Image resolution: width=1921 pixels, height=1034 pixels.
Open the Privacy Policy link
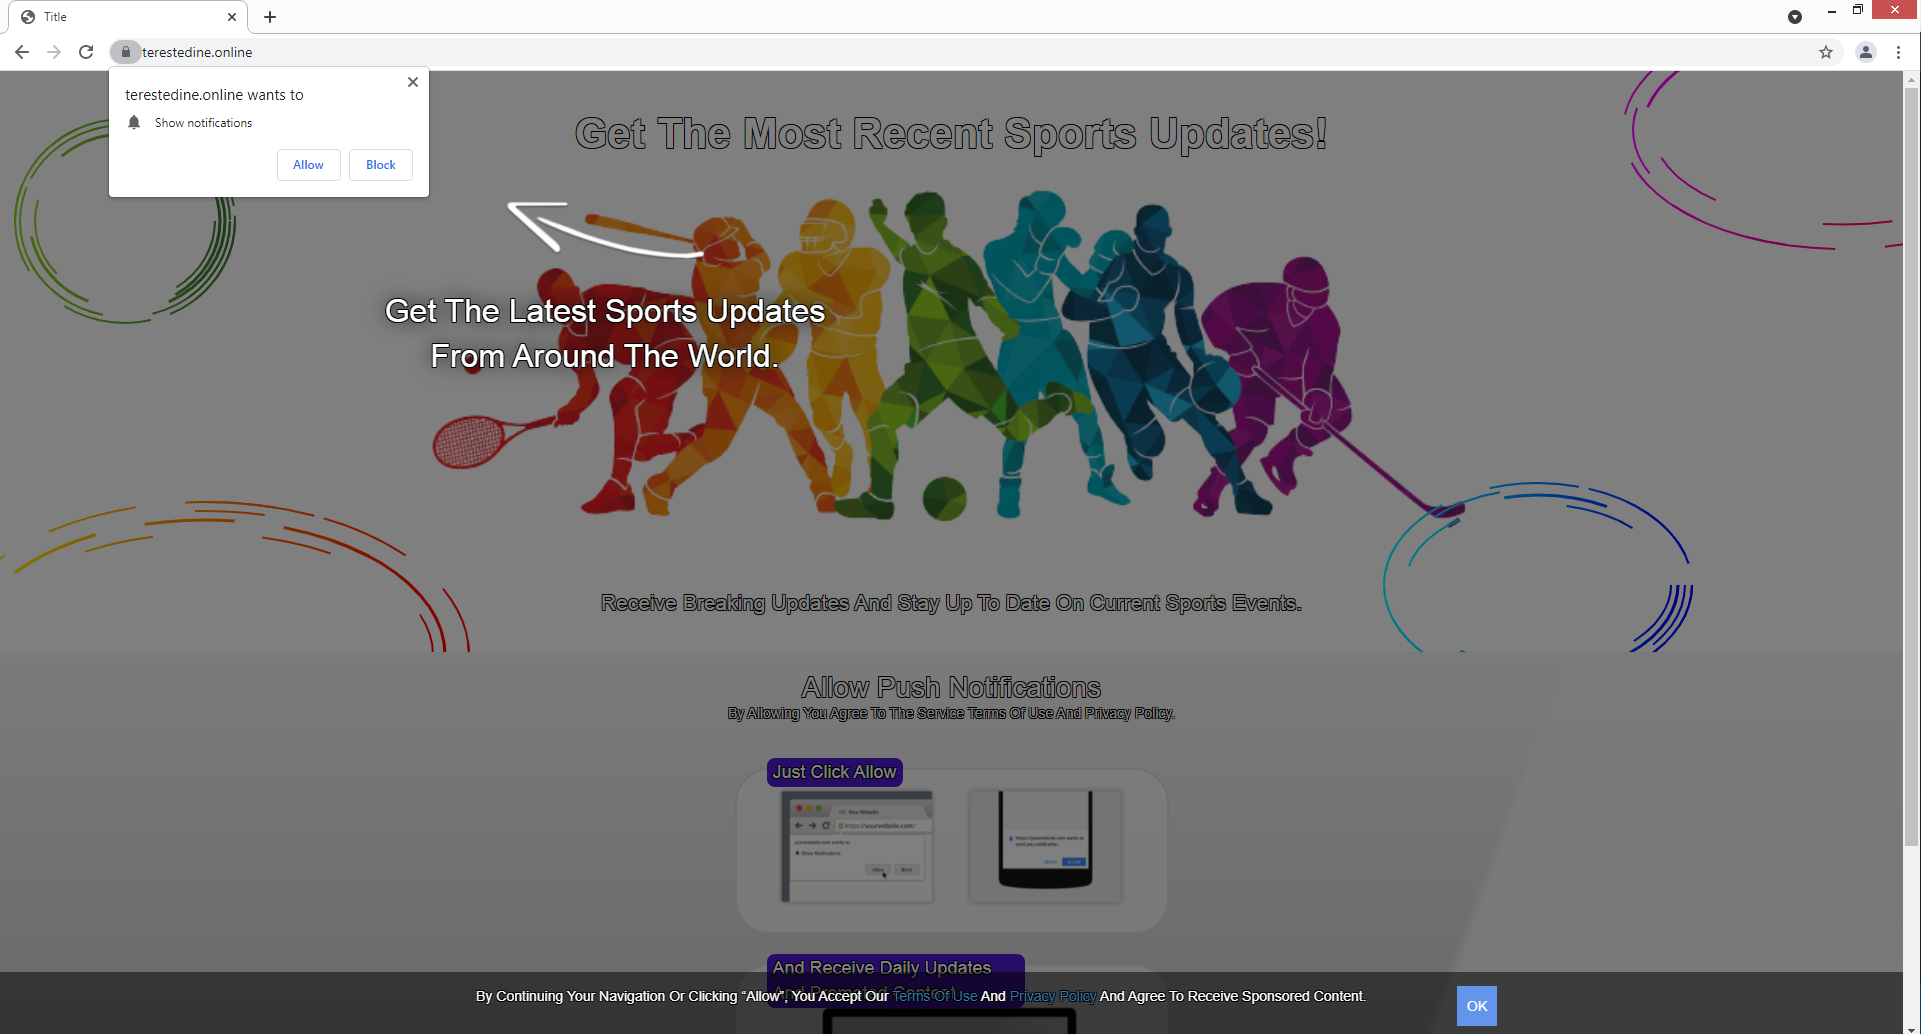(1052, 996)
